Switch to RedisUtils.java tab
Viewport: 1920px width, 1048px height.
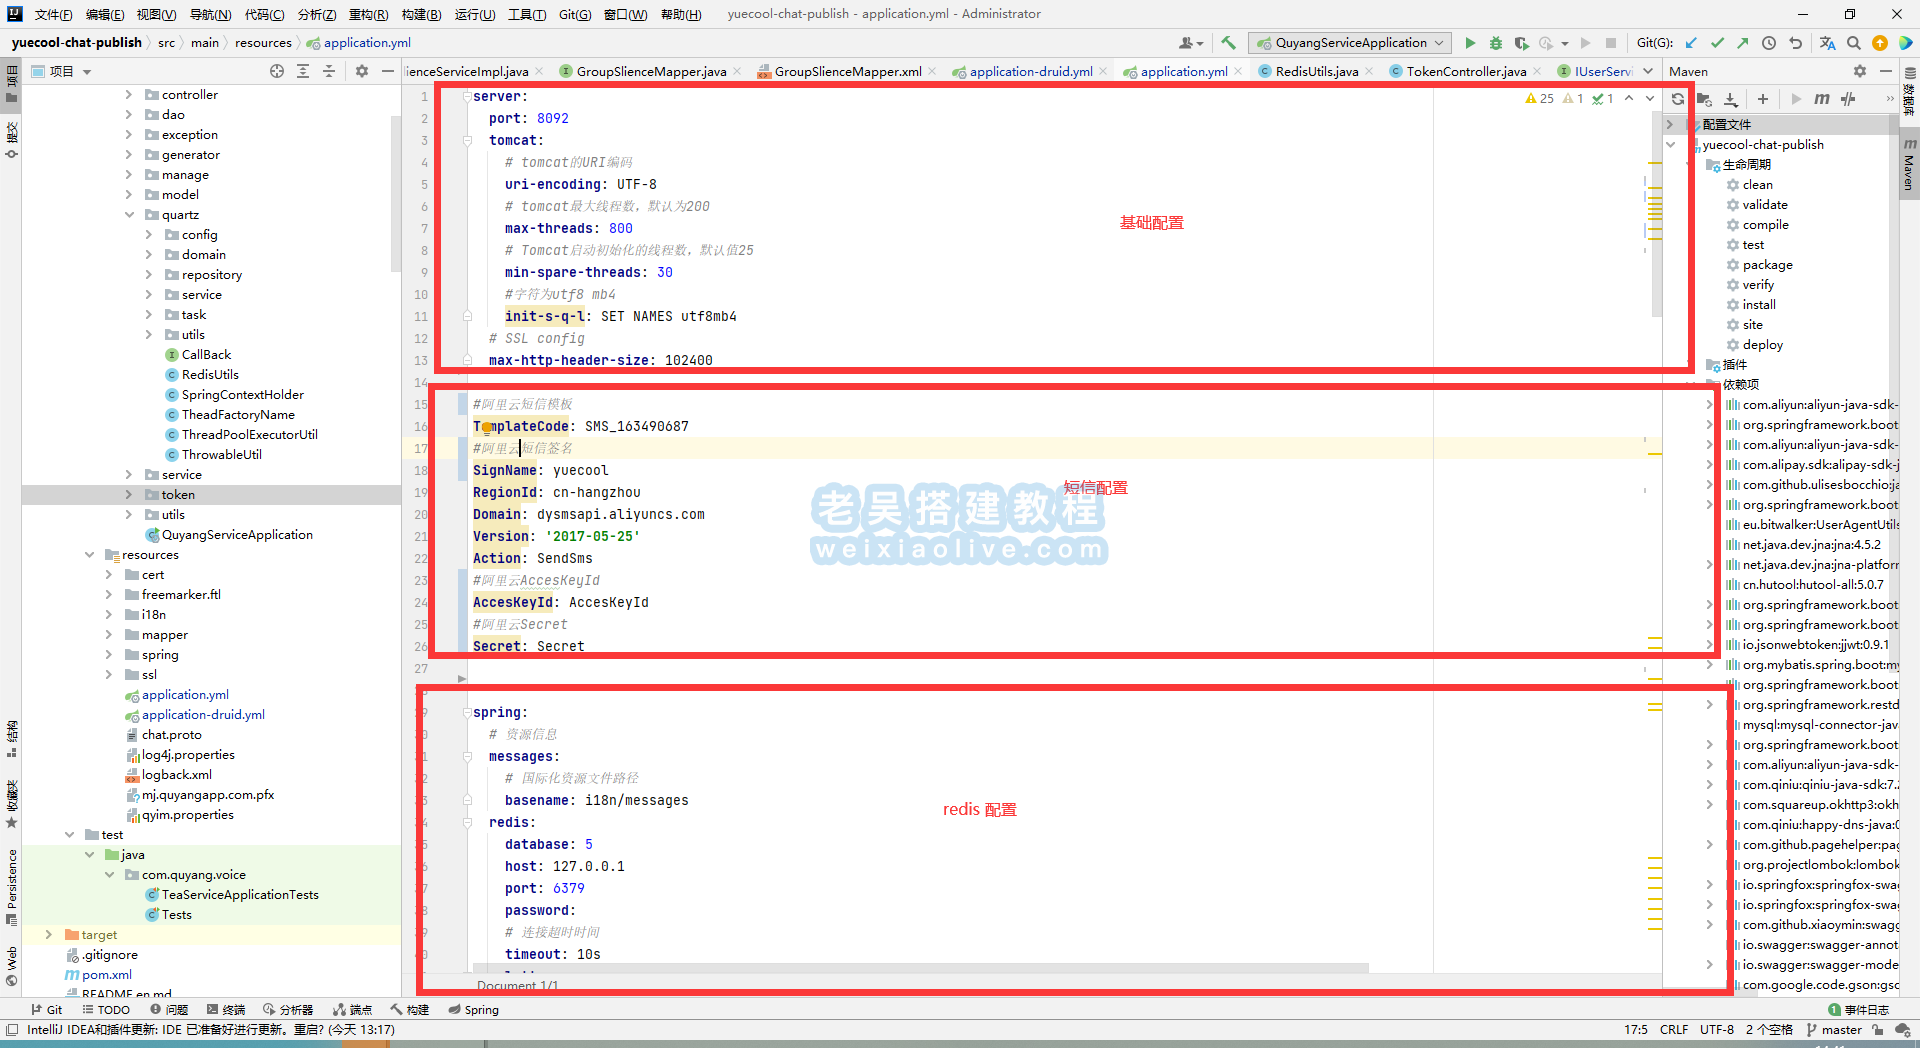pyautogui.click(x=1316, y=71)
